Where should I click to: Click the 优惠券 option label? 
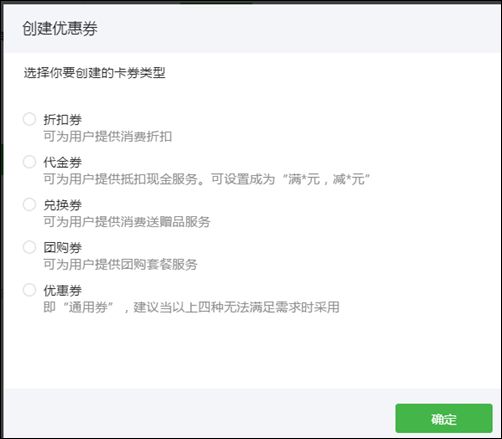63,290
